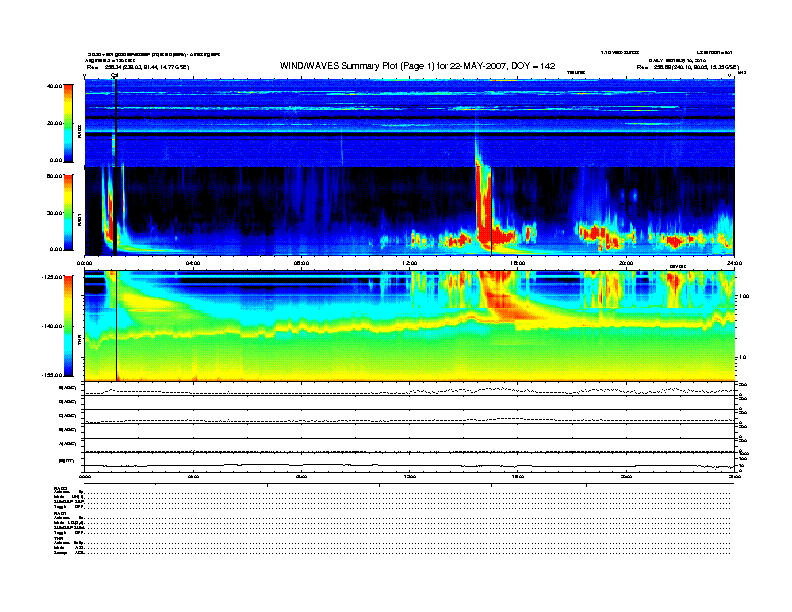Screen dimensions: 792x612
Task: Click the RAD2 intensity color bar
Action: coord(68,124)
